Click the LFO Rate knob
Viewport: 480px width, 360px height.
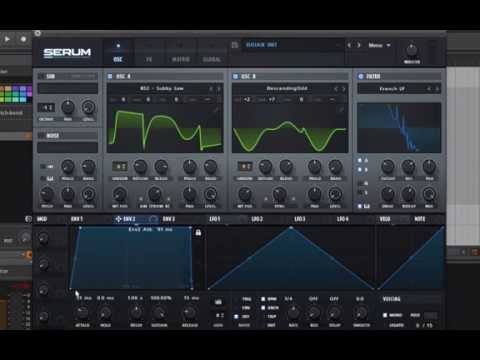pos(293,313)
